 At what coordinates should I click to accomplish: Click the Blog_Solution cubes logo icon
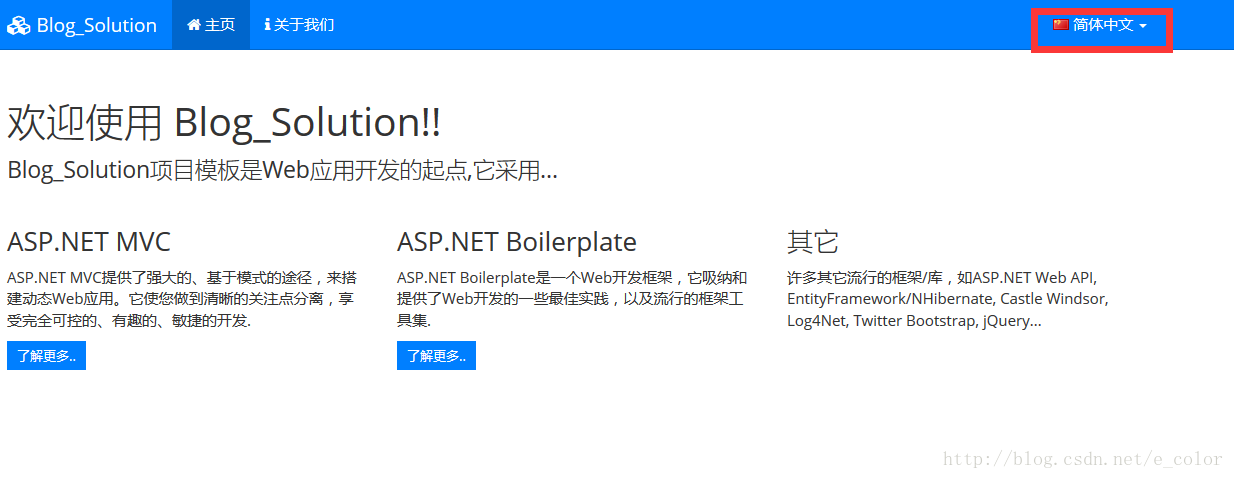19,25
